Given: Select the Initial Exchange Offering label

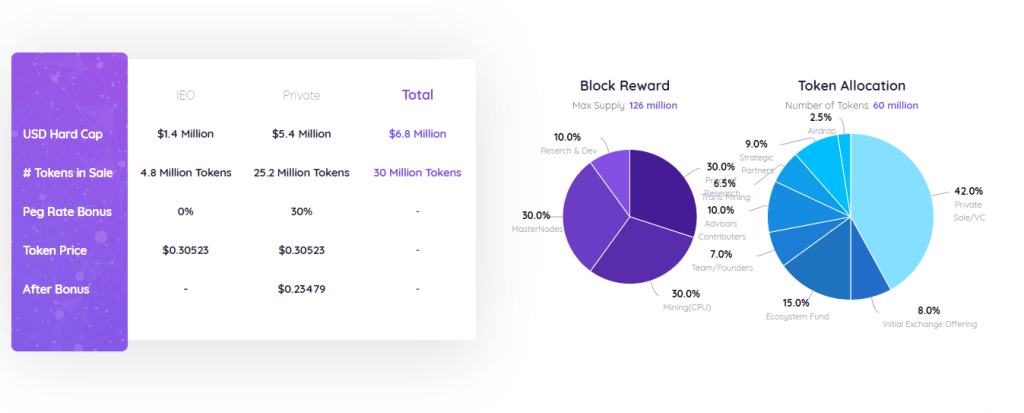Looking at the screenshot, I should [929, 324].
